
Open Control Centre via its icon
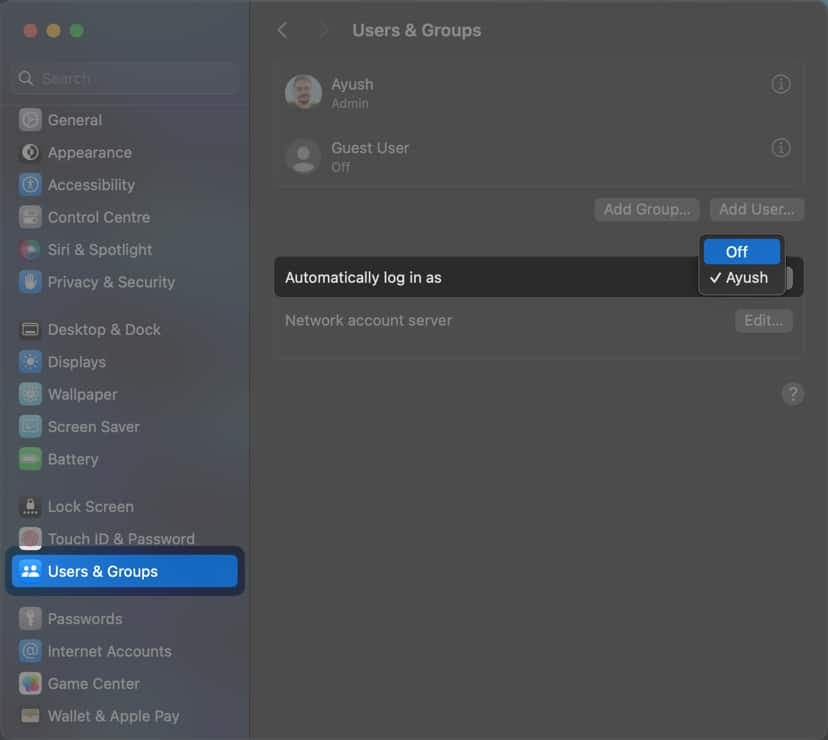coord(30,217)
